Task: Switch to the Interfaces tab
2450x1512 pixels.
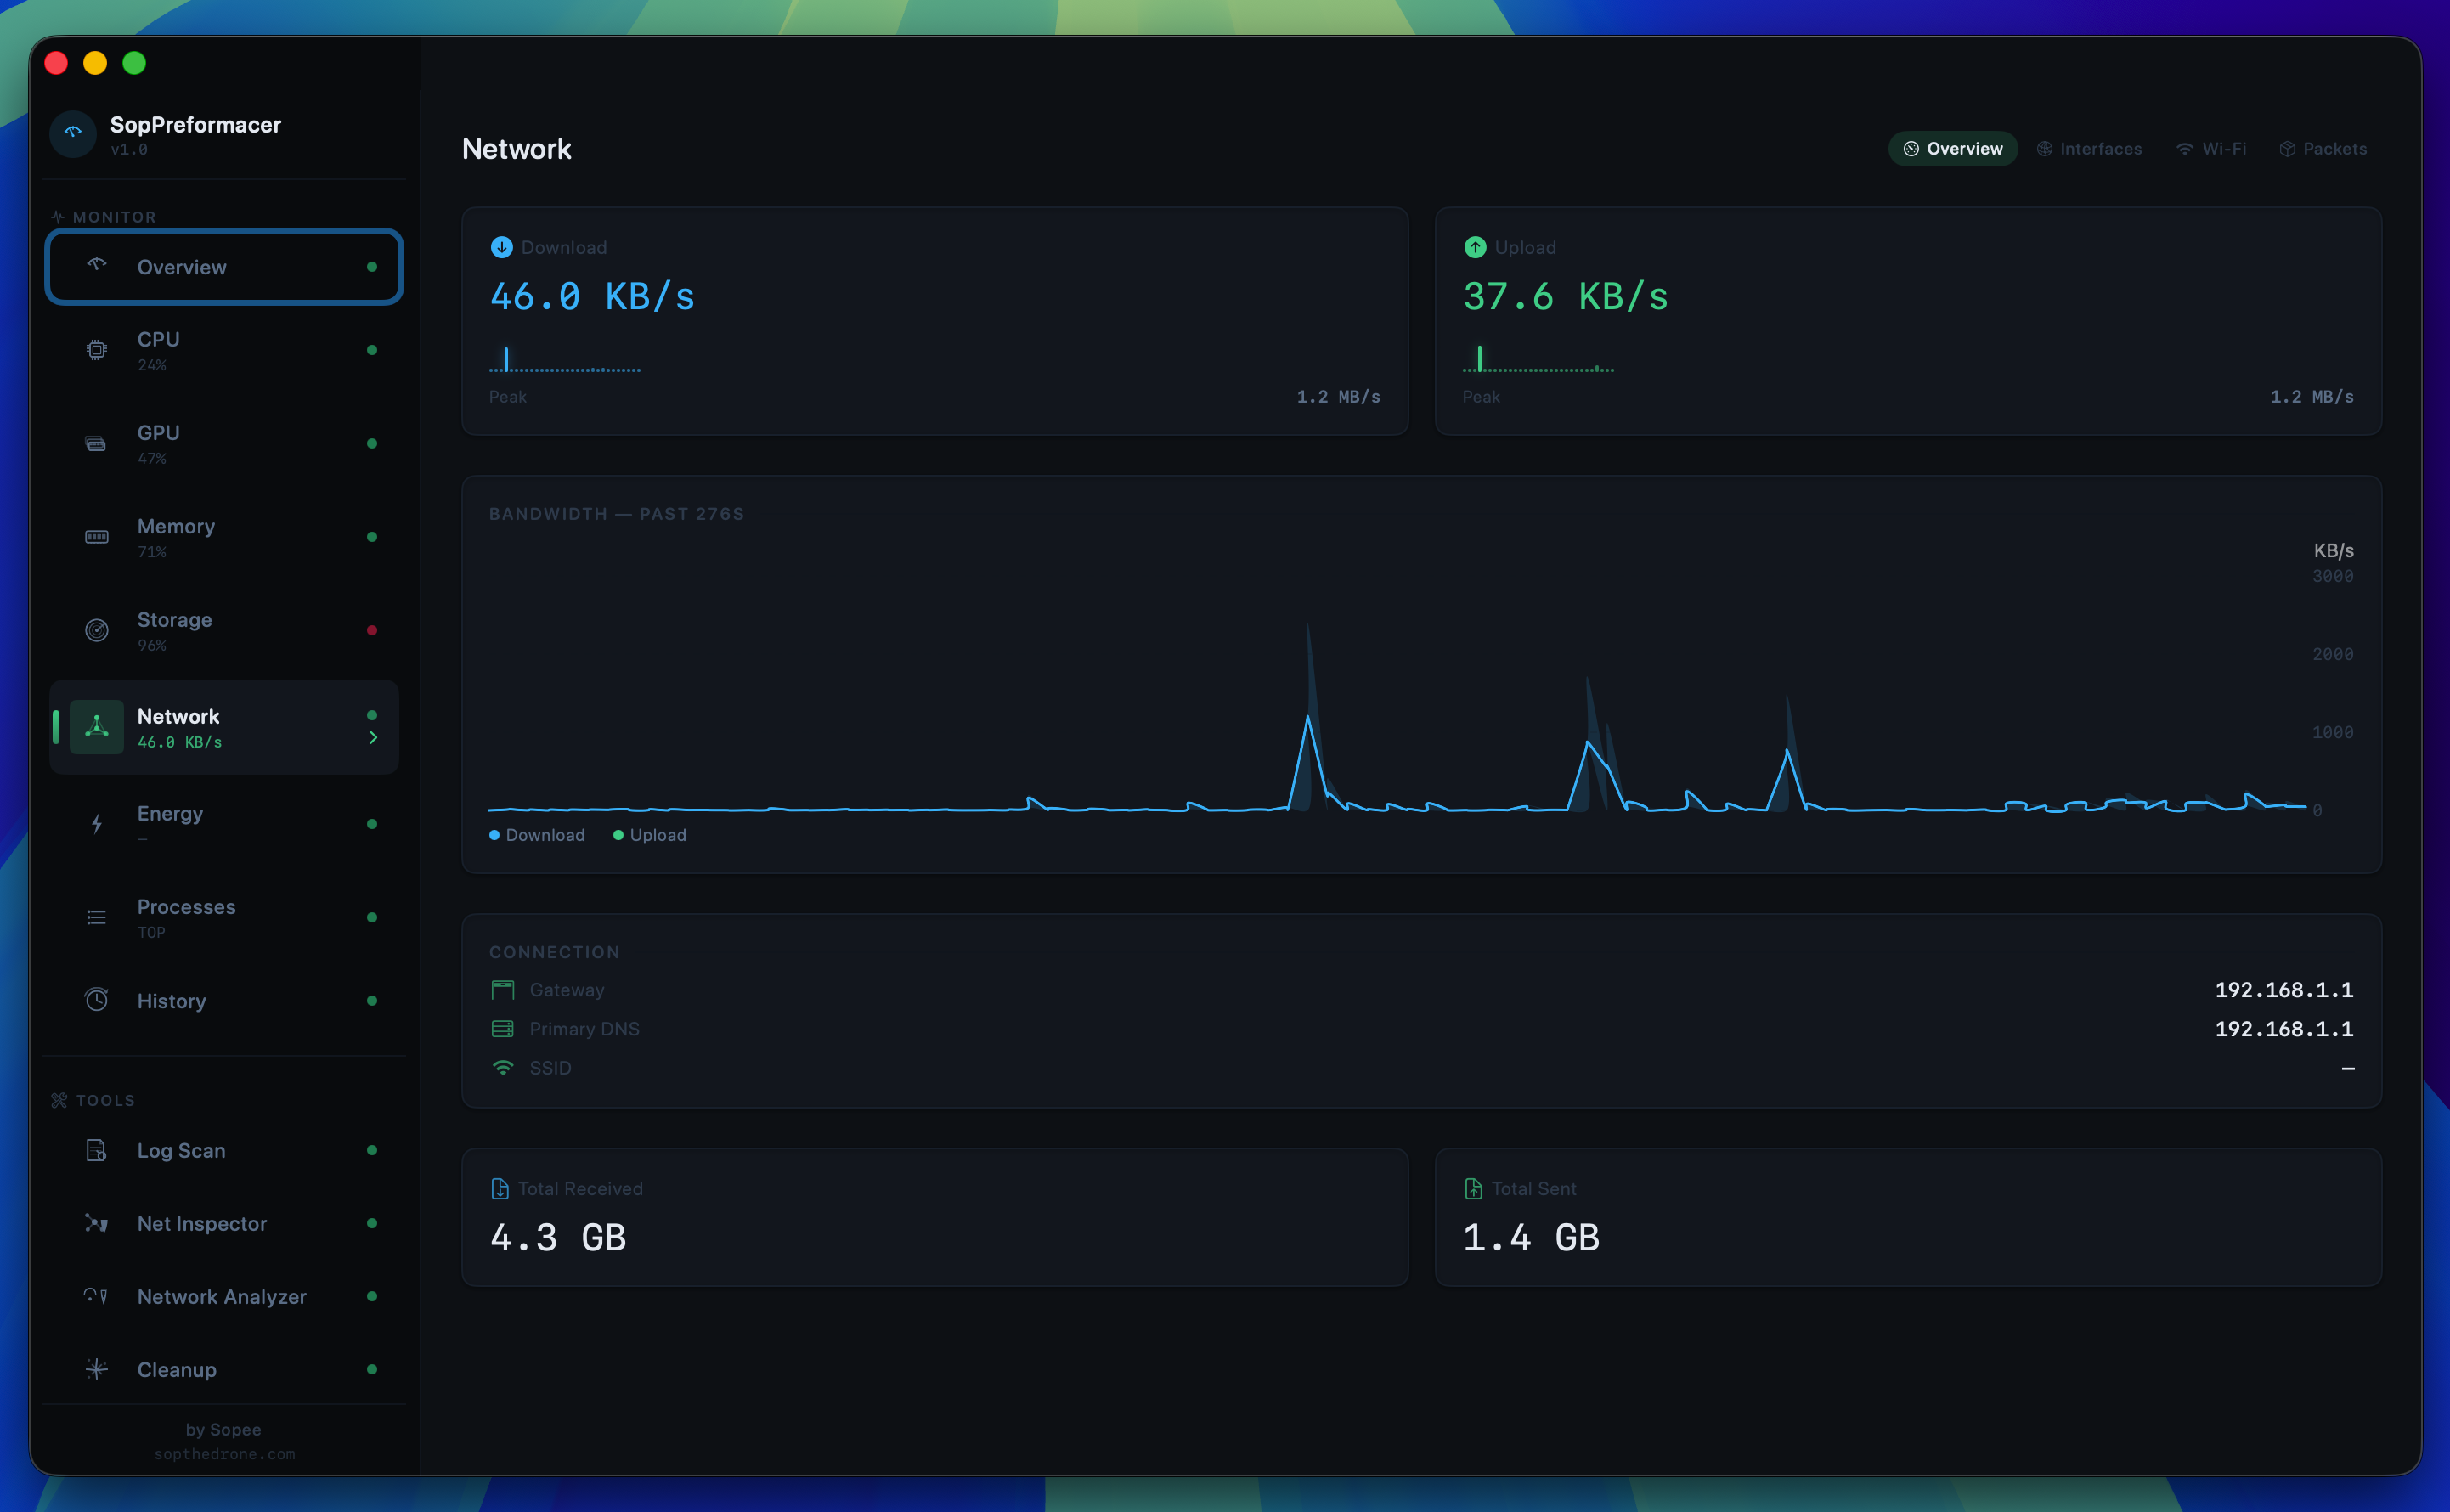Action: [x=2089, y=148]
